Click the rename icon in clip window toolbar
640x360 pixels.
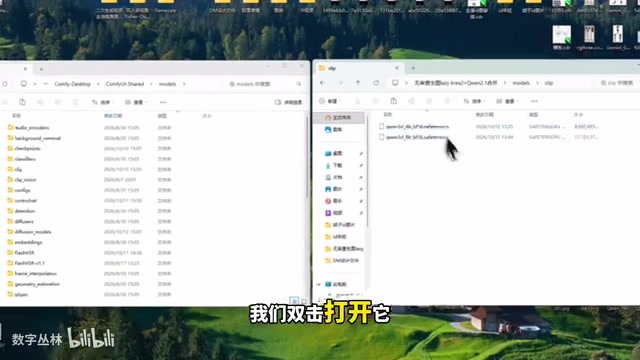tap(411, 101)
